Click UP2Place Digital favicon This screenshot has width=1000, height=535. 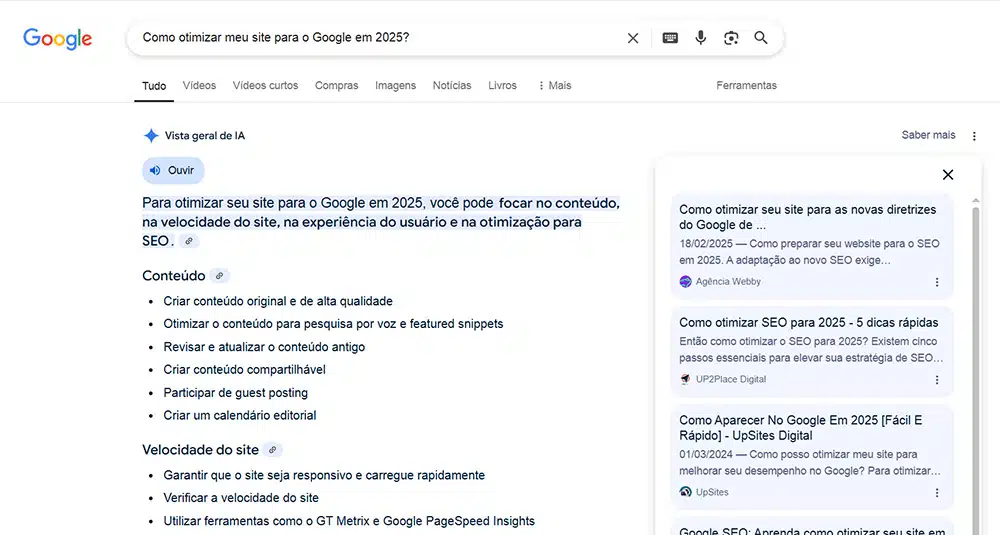point(686,379)
